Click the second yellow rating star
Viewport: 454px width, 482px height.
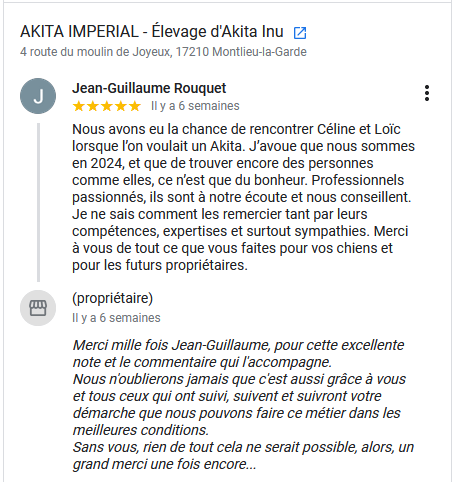click(x=93, y=106)
